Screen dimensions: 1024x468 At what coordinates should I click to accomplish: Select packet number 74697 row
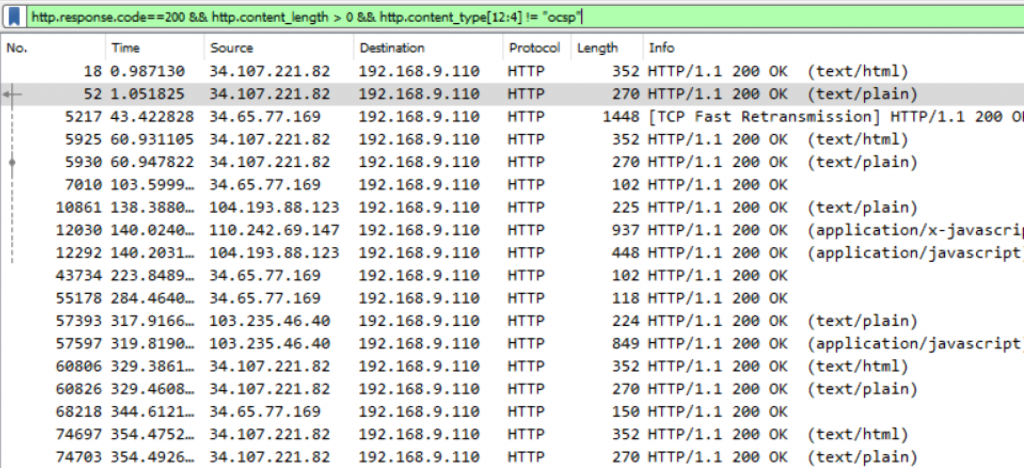click(512, 434)
